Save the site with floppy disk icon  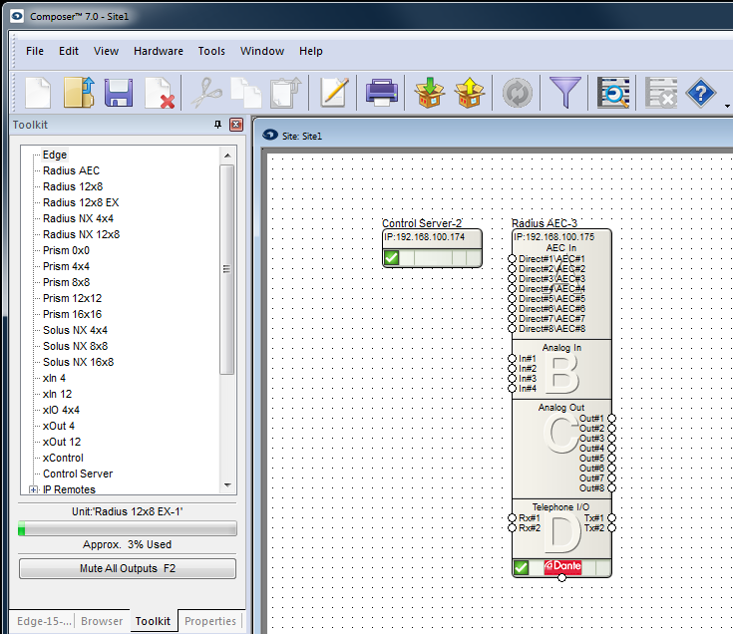118,93
